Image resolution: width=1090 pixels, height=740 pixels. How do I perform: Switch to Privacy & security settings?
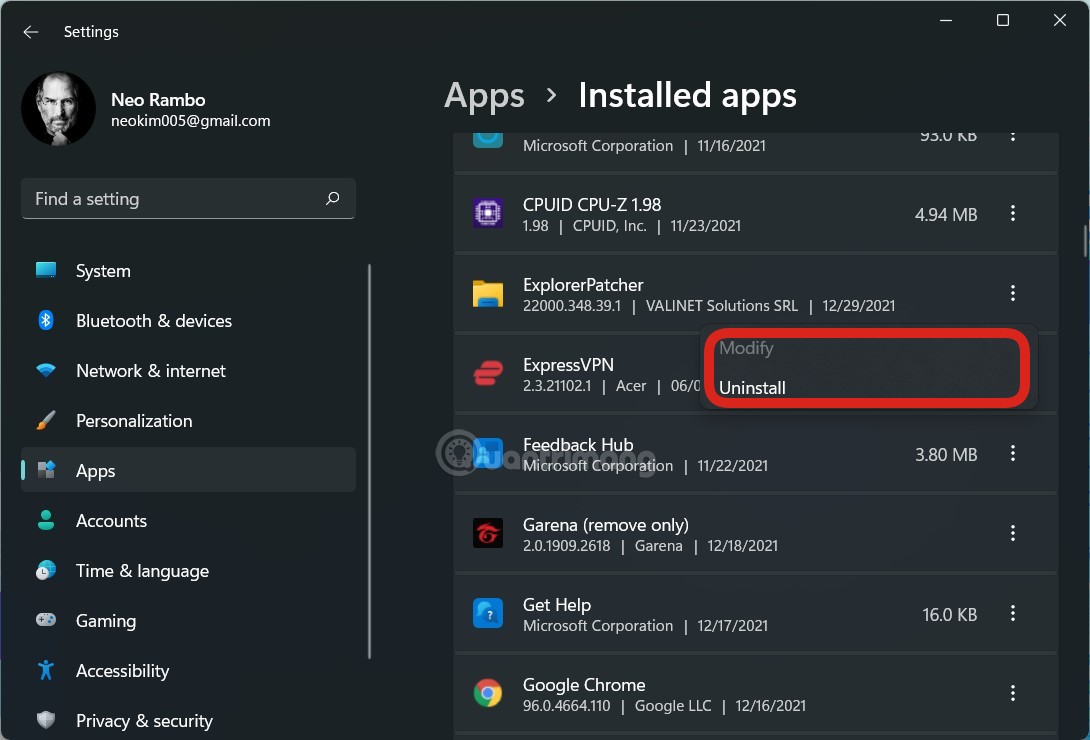click(46, 720)
